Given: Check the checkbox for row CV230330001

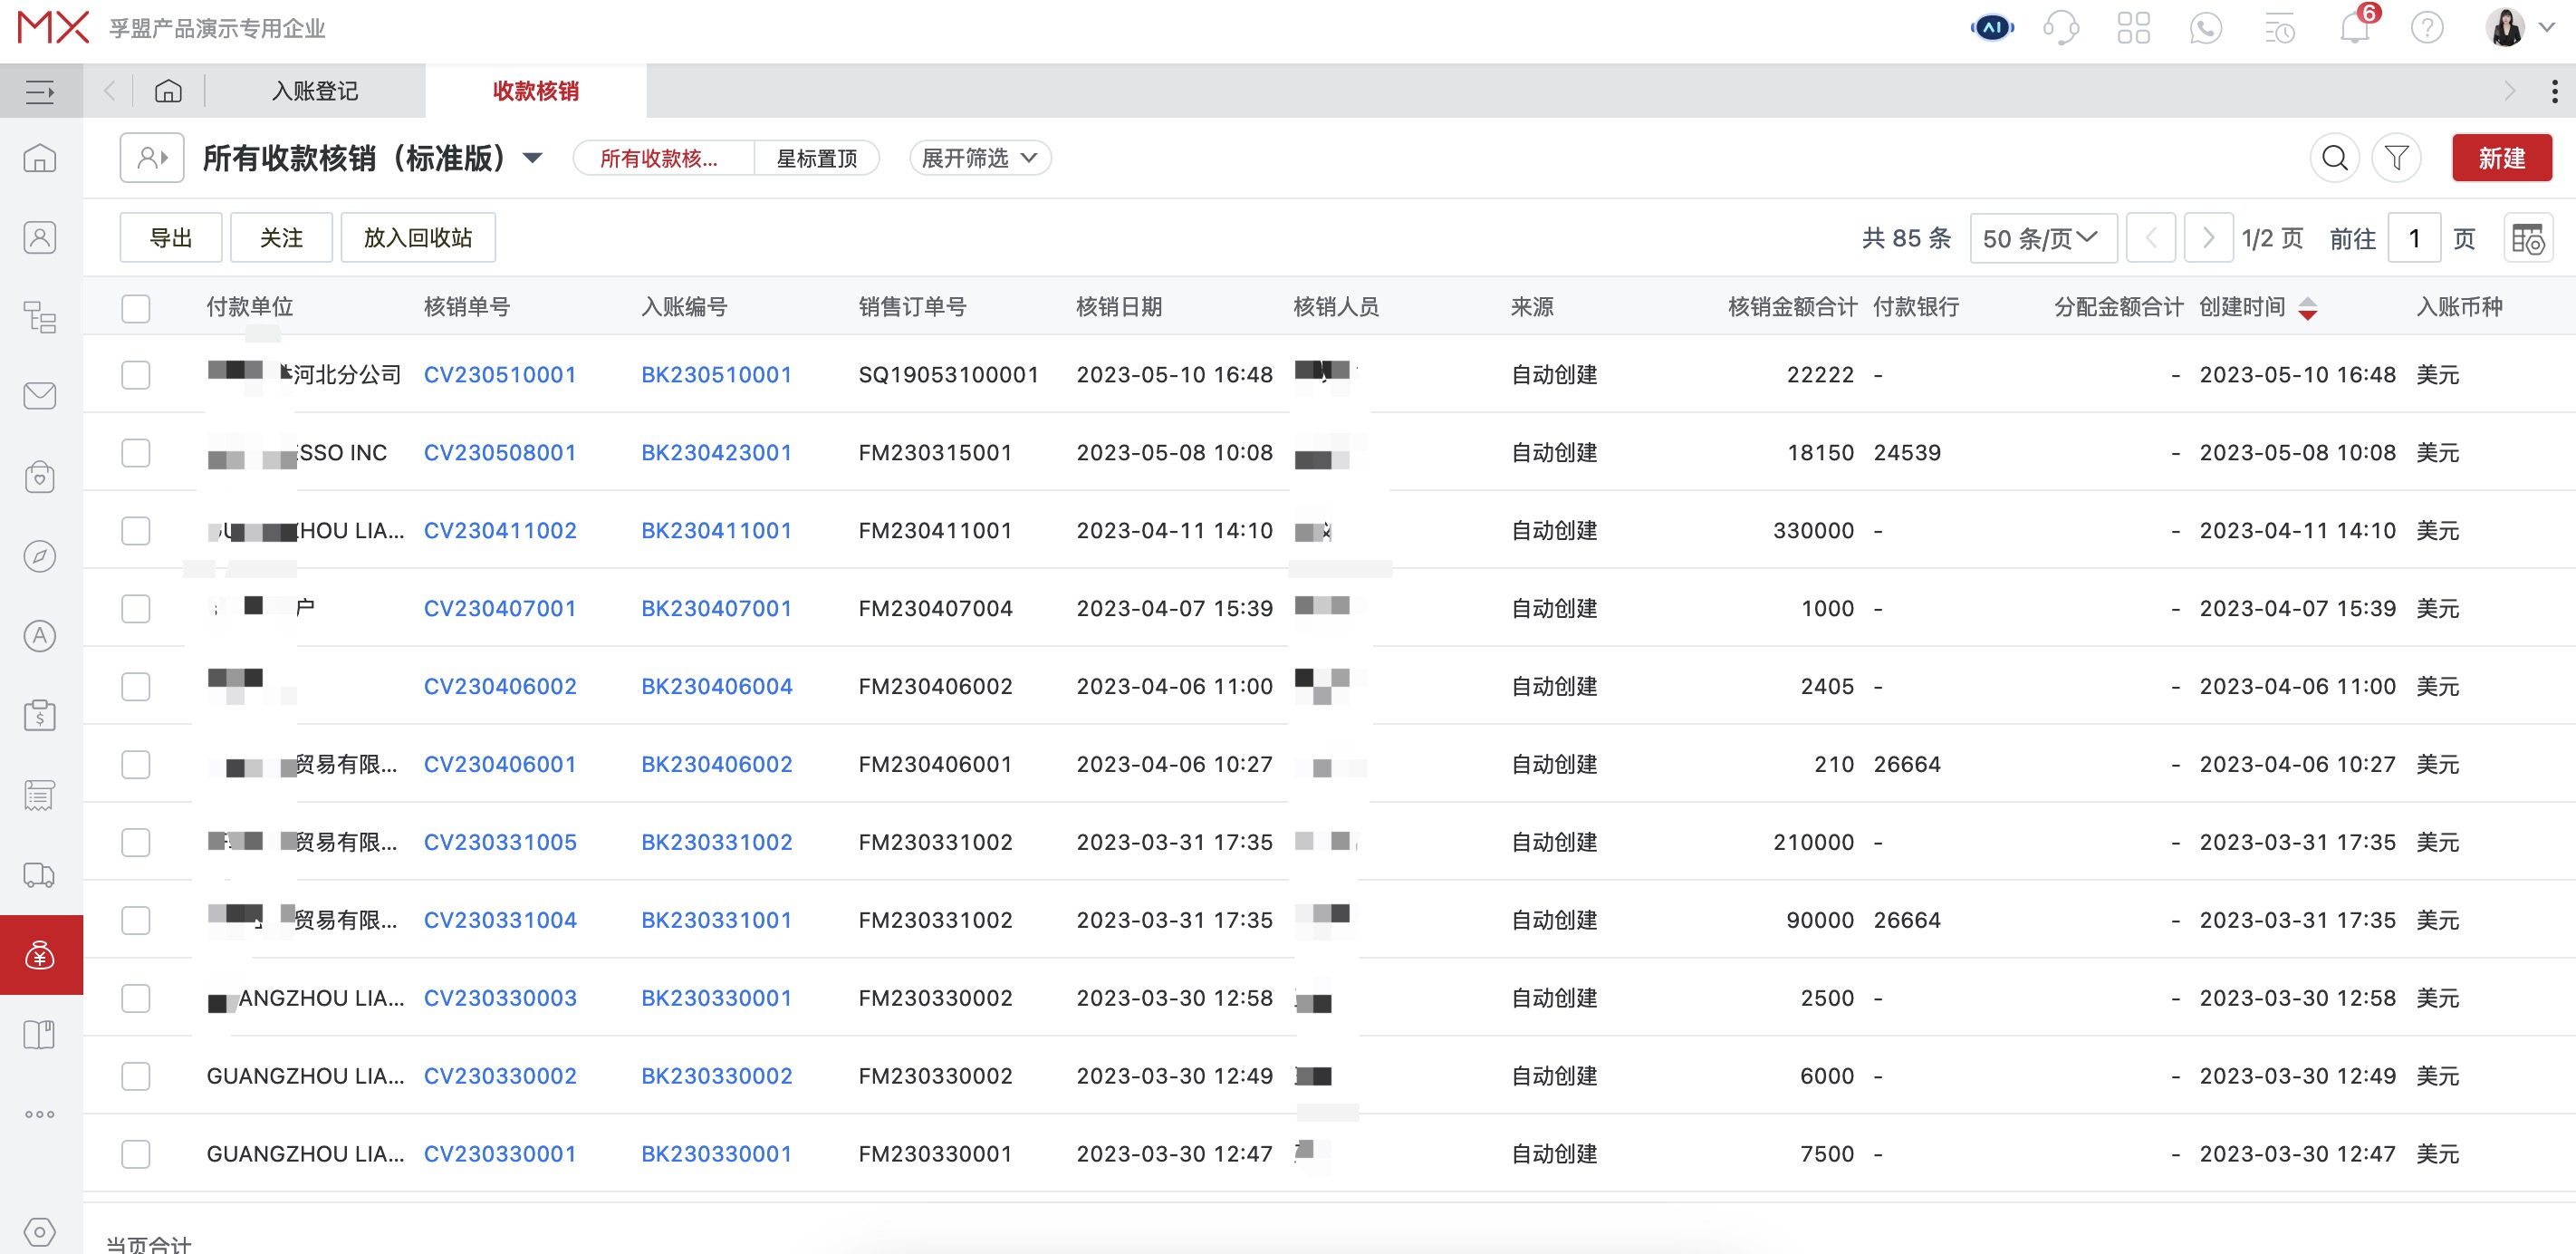Looking at the screenshot, I should (x=136, y=1153).
